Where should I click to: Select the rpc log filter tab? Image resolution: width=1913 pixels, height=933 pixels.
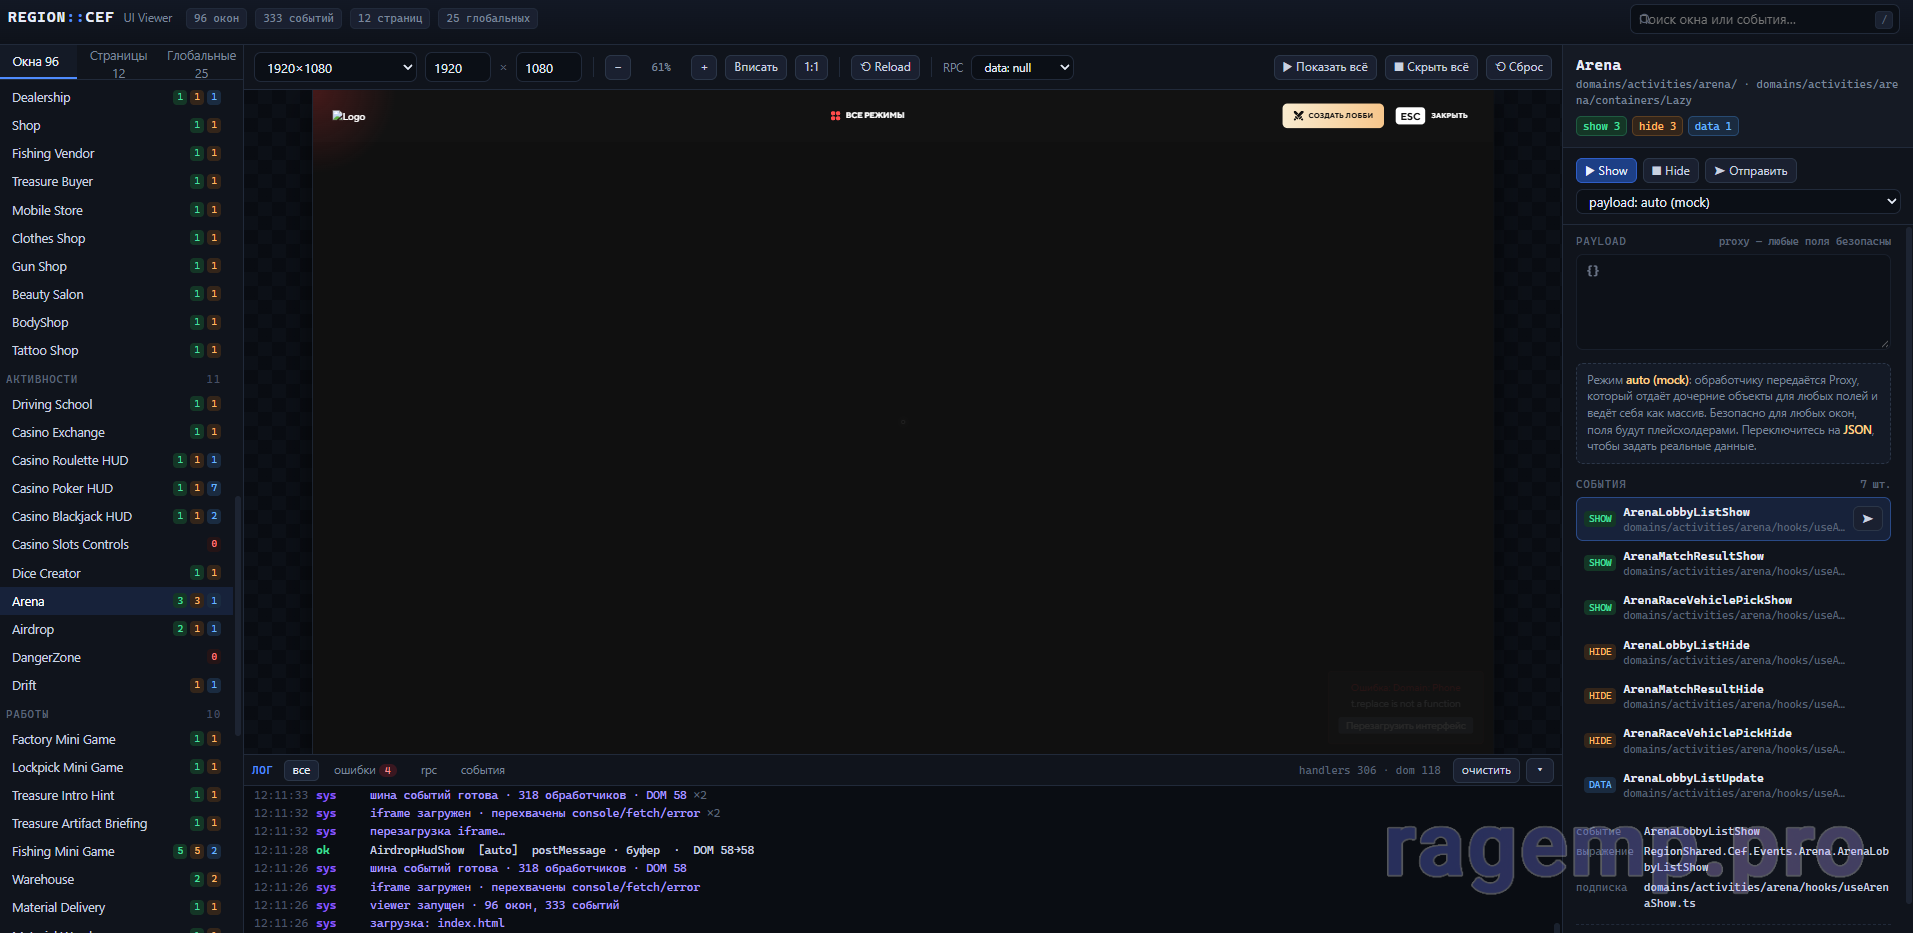click(x=429, y=771)
